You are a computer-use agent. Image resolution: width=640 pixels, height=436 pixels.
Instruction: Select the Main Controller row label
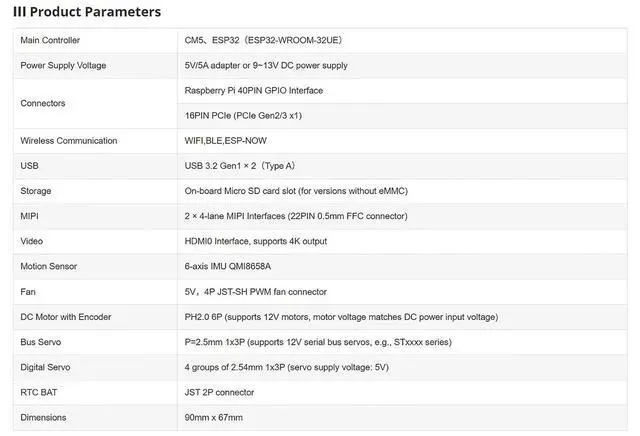[x=50, y=40]
